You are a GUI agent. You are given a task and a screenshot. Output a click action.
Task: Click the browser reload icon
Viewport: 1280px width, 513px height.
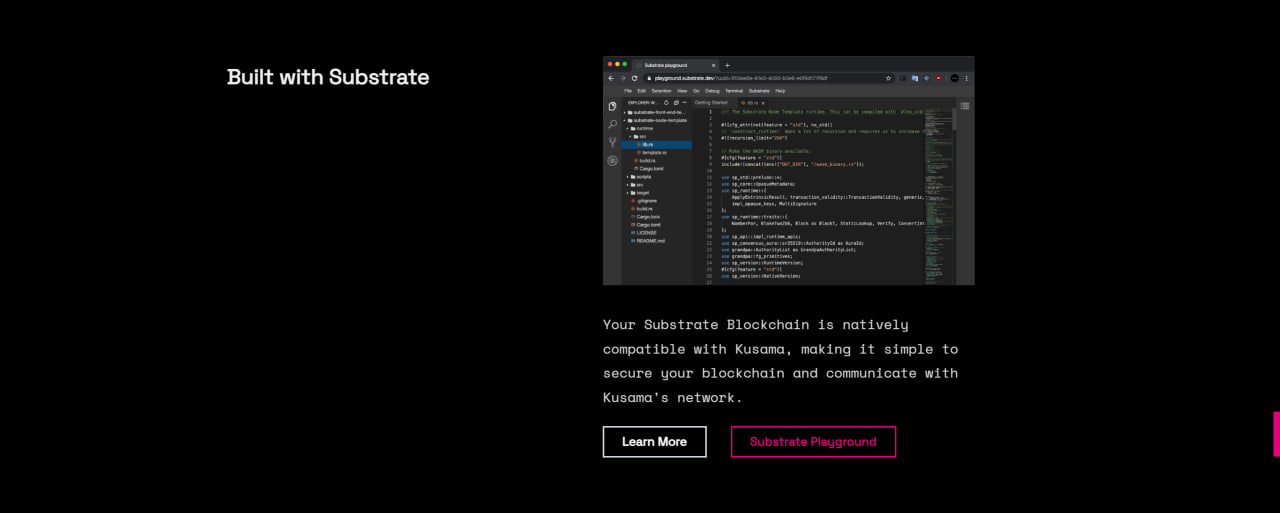[634, 78]
